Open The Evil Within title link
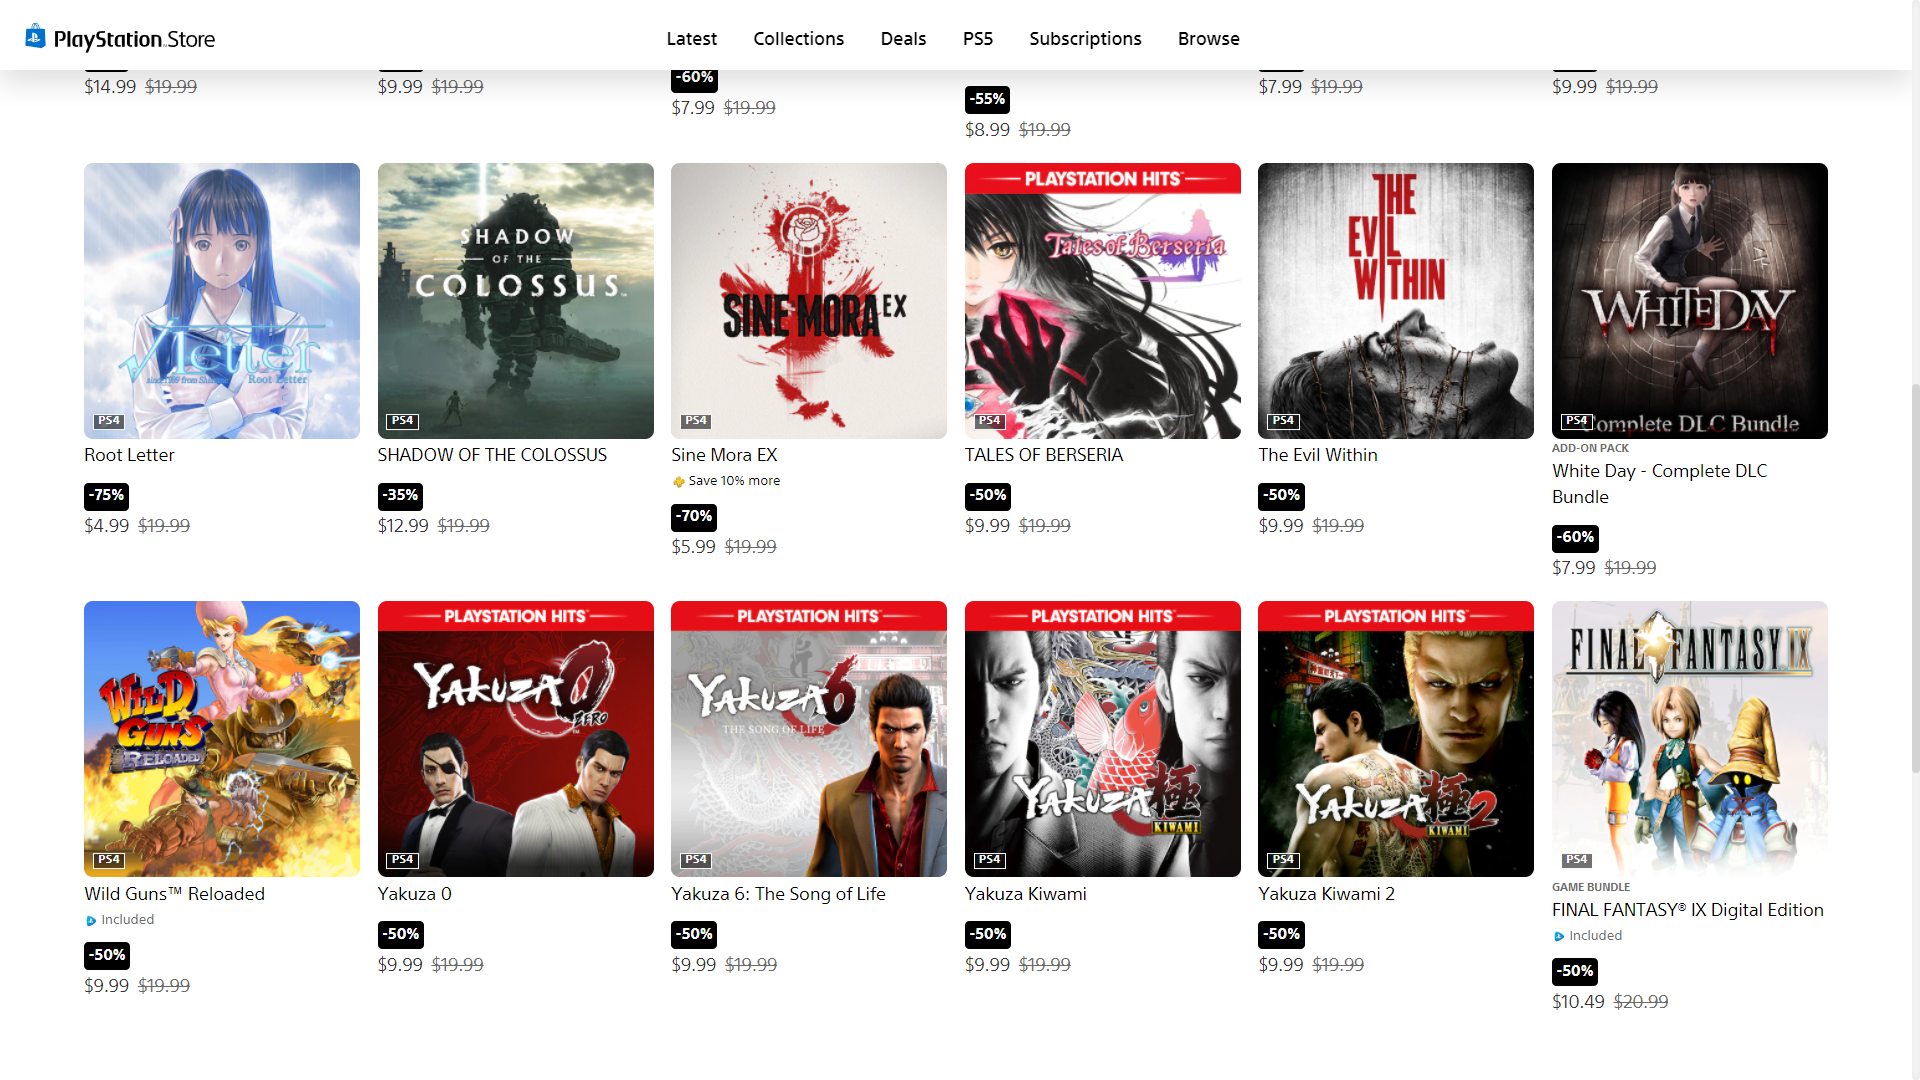 click(1318, 455)
